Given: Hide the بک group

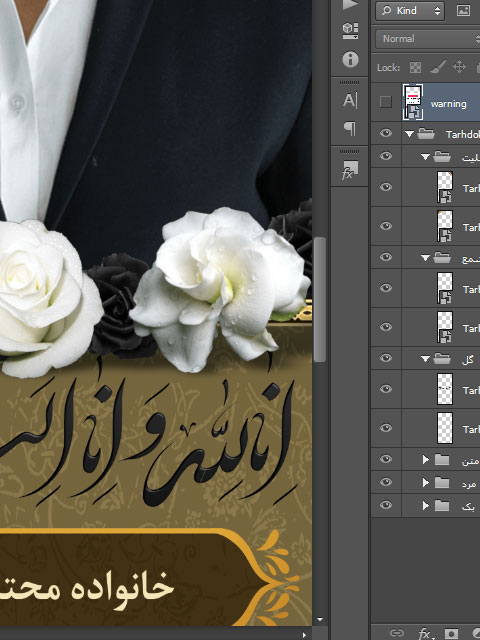Looking at the screenshot, I should click(x=386, y=505).
